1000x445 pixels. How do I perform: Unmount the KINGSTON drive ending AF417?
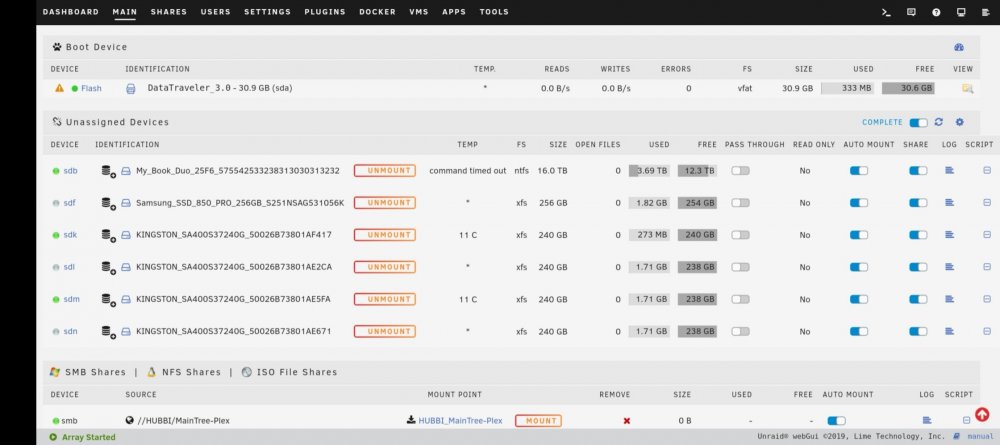pyautogui.click(x=385, y=235)
